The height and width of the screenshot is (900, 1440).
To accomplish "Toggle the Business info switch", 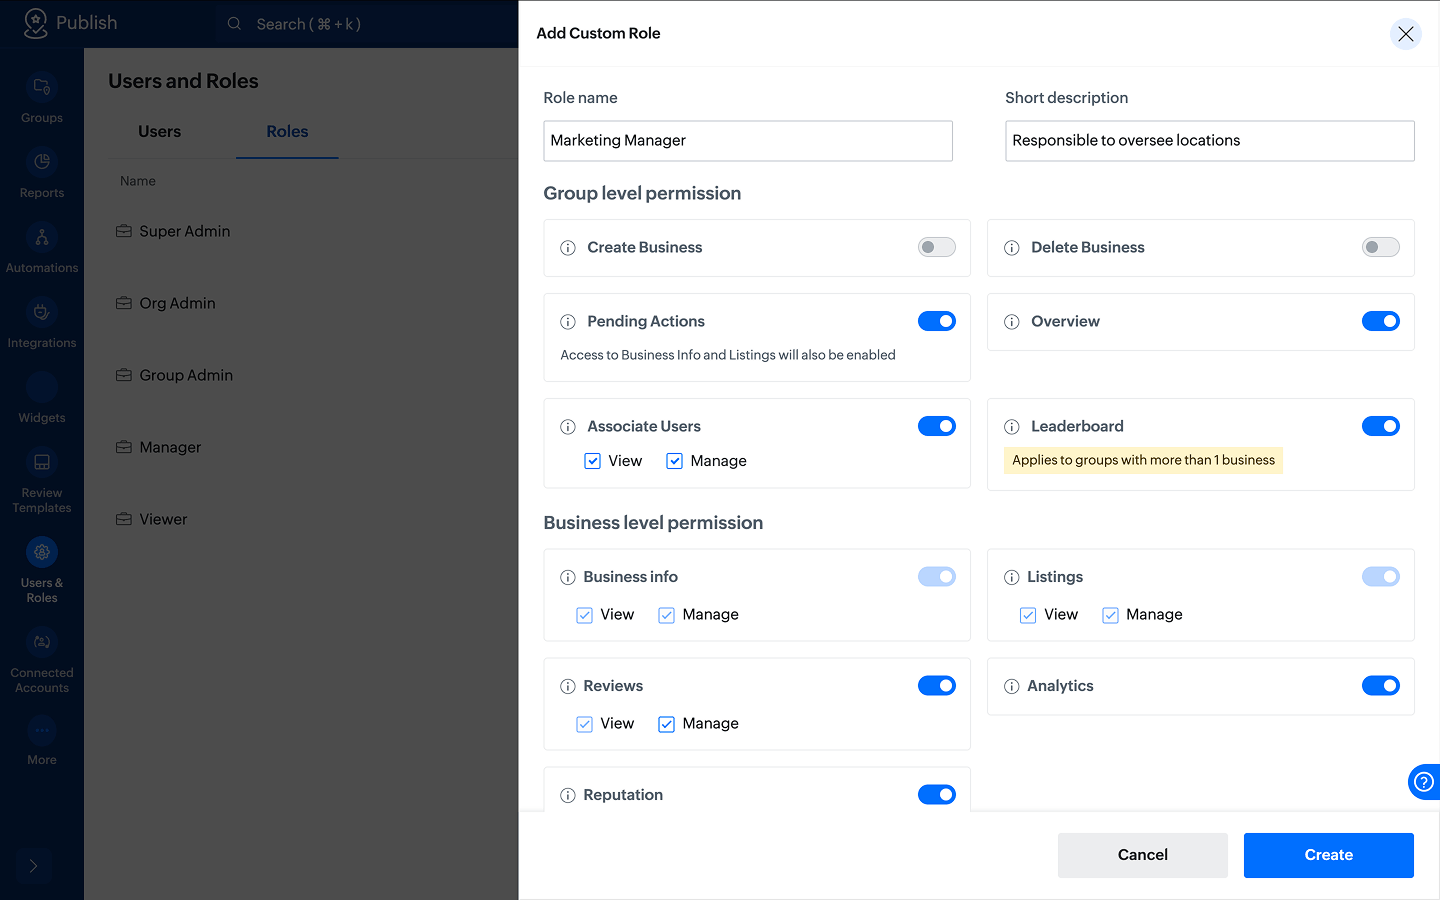I will [x=937, y=576].
